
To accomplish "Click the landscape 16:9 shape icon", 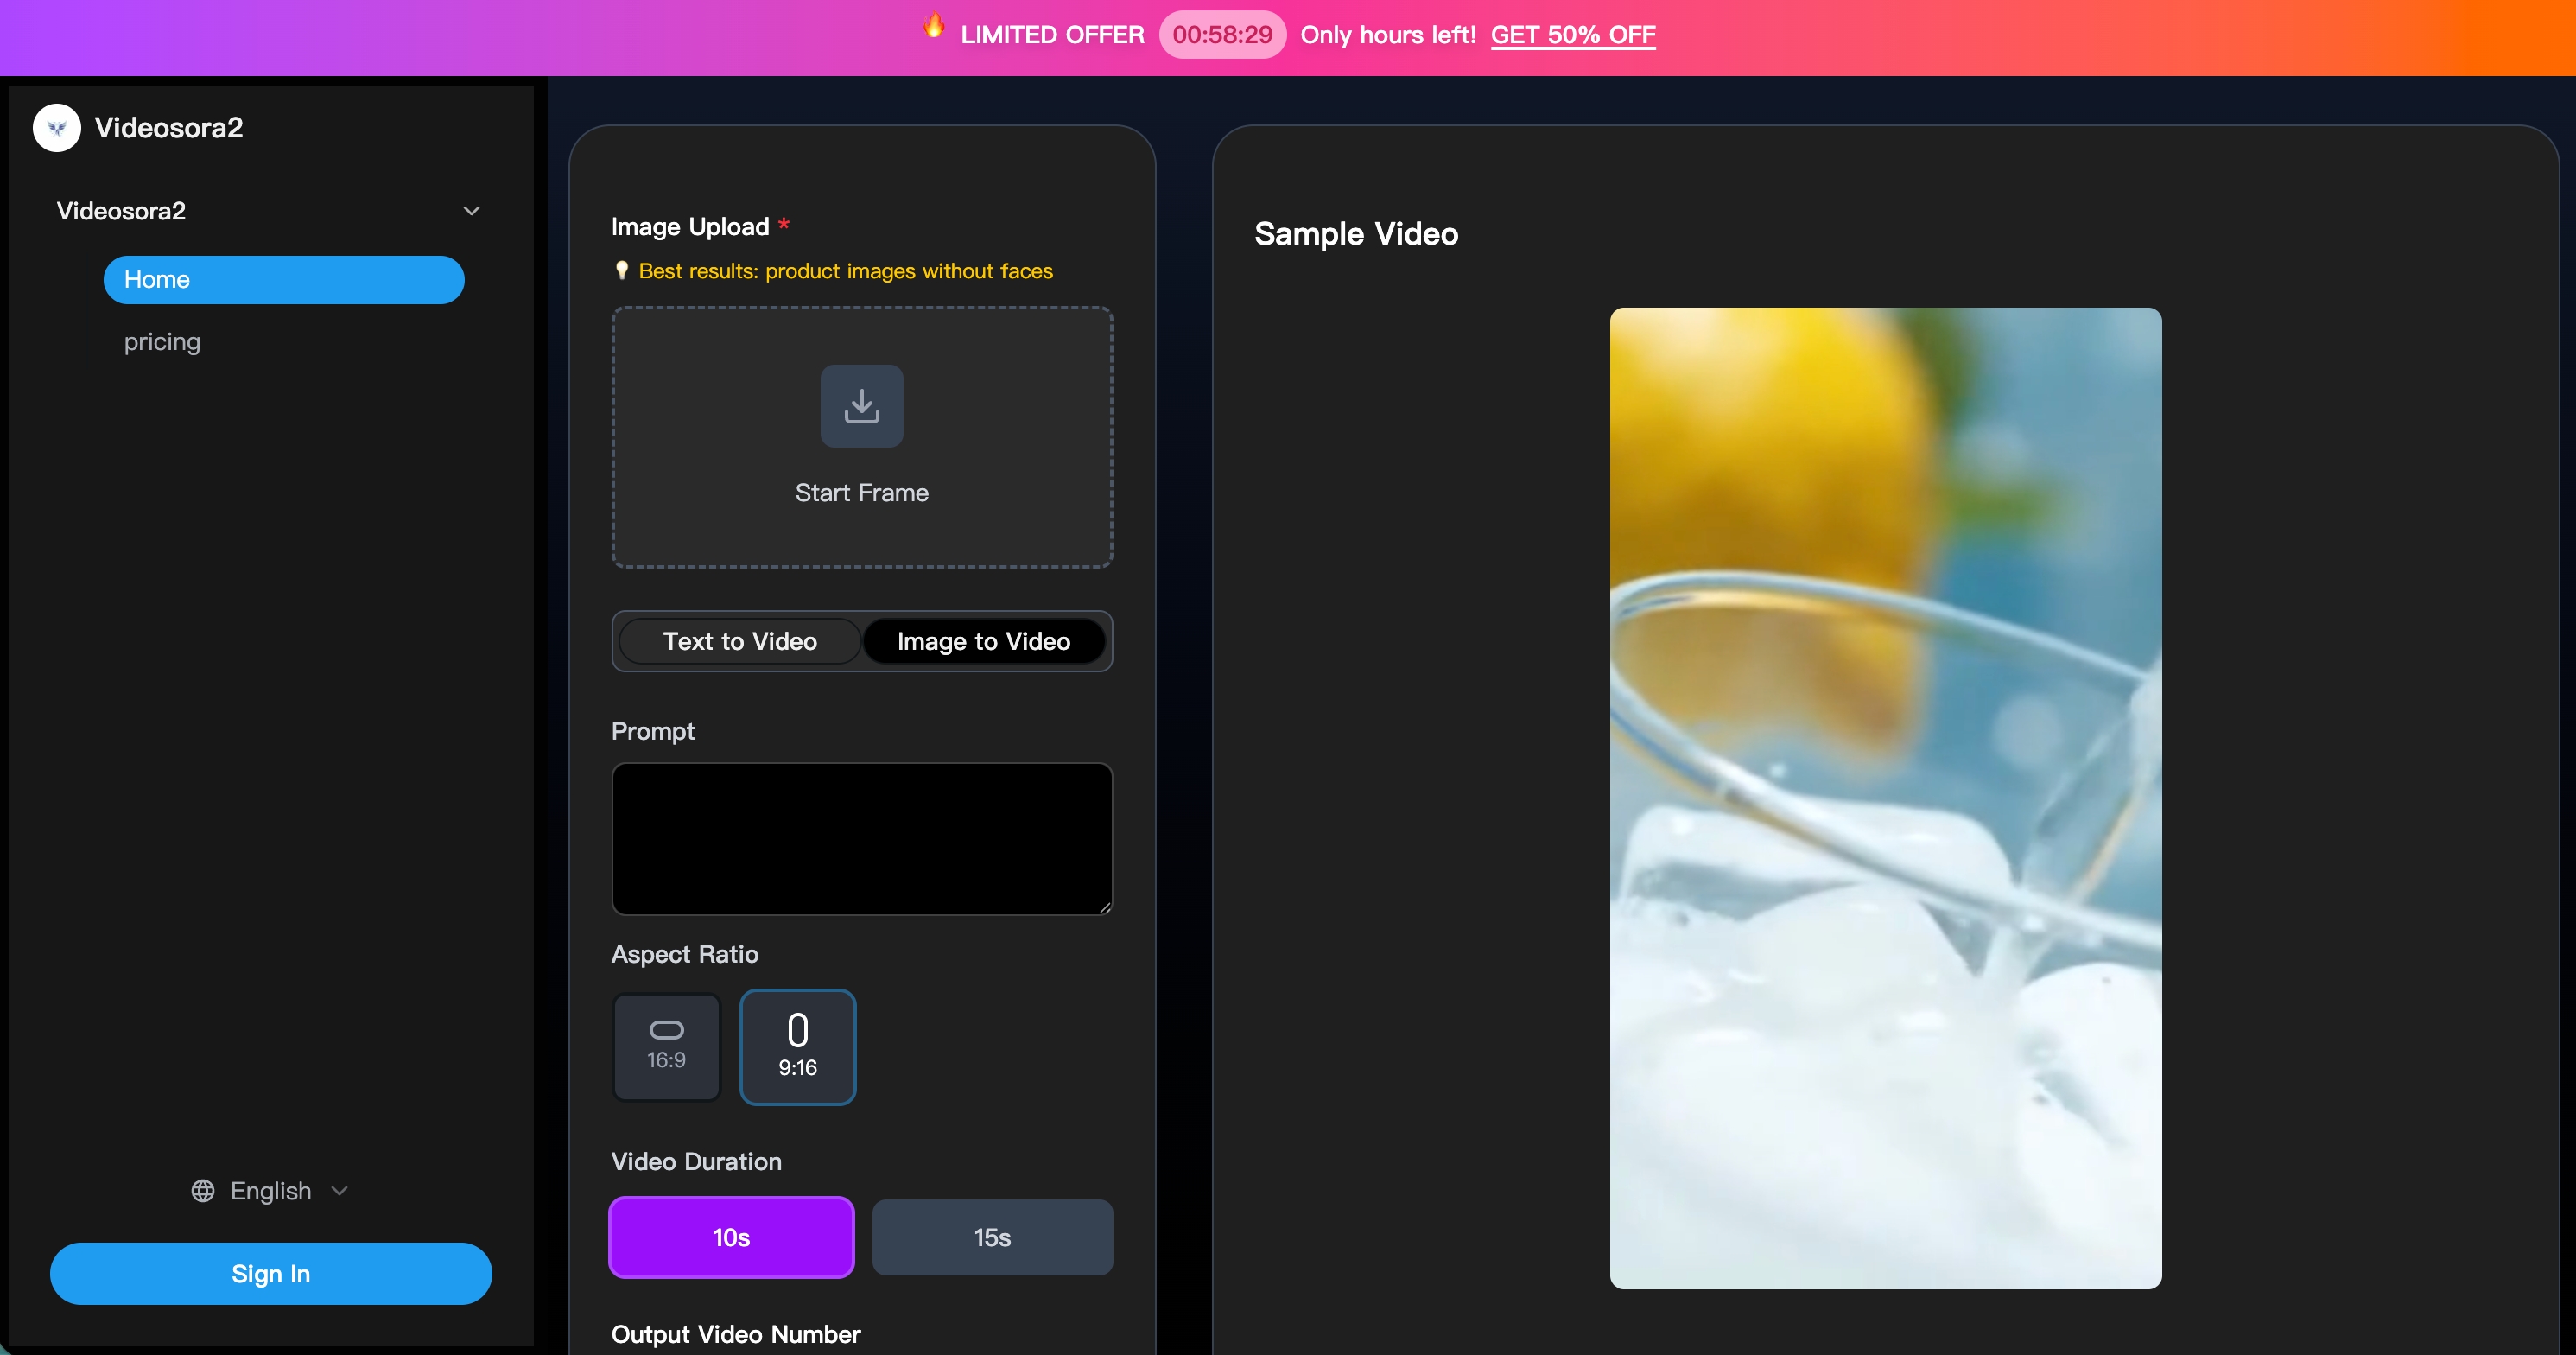I will (x=666, y=1030).
